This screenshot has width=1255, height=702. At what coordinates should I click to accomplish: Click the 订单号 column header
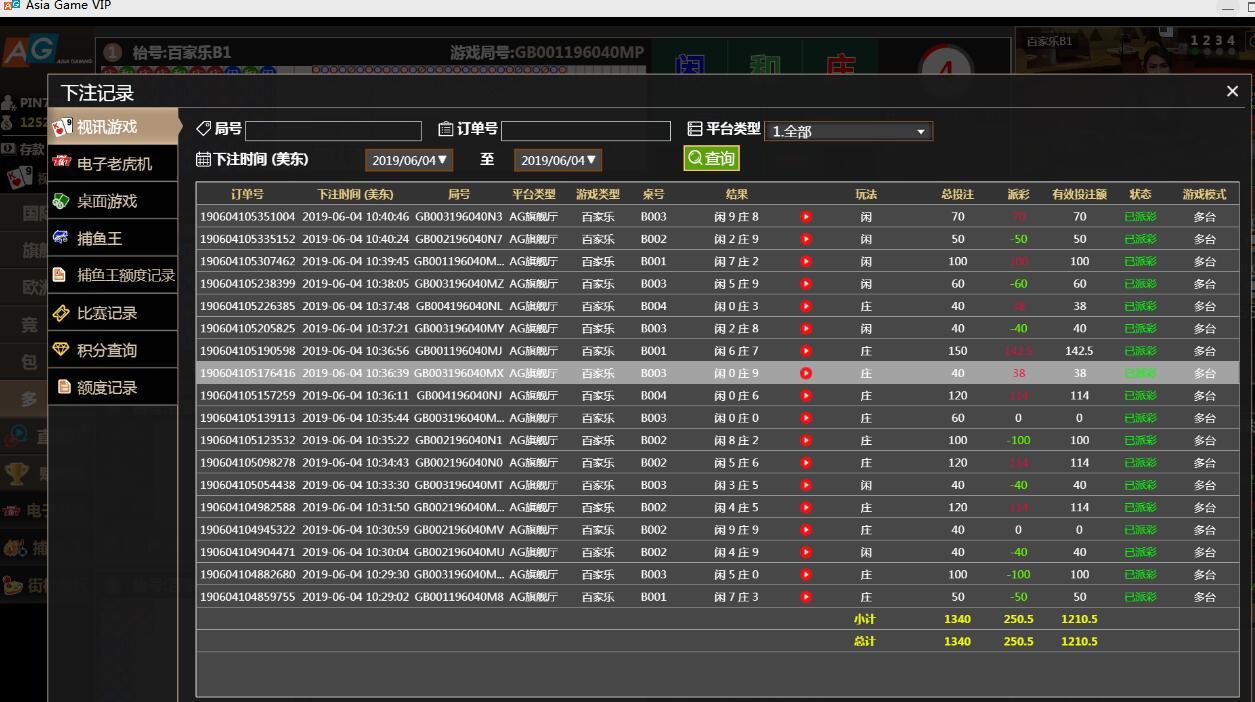pos(247,194)
